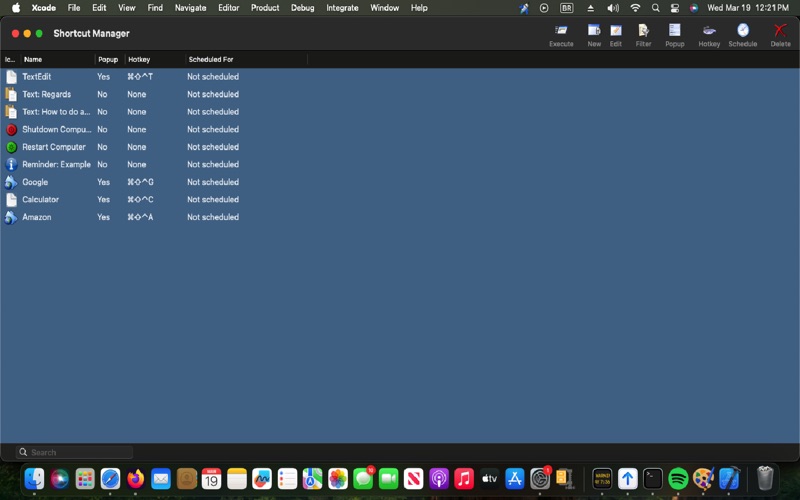The image size is (800, 500).
Task: Select the Restart Computer row name
Action: (x=54, y=147)
